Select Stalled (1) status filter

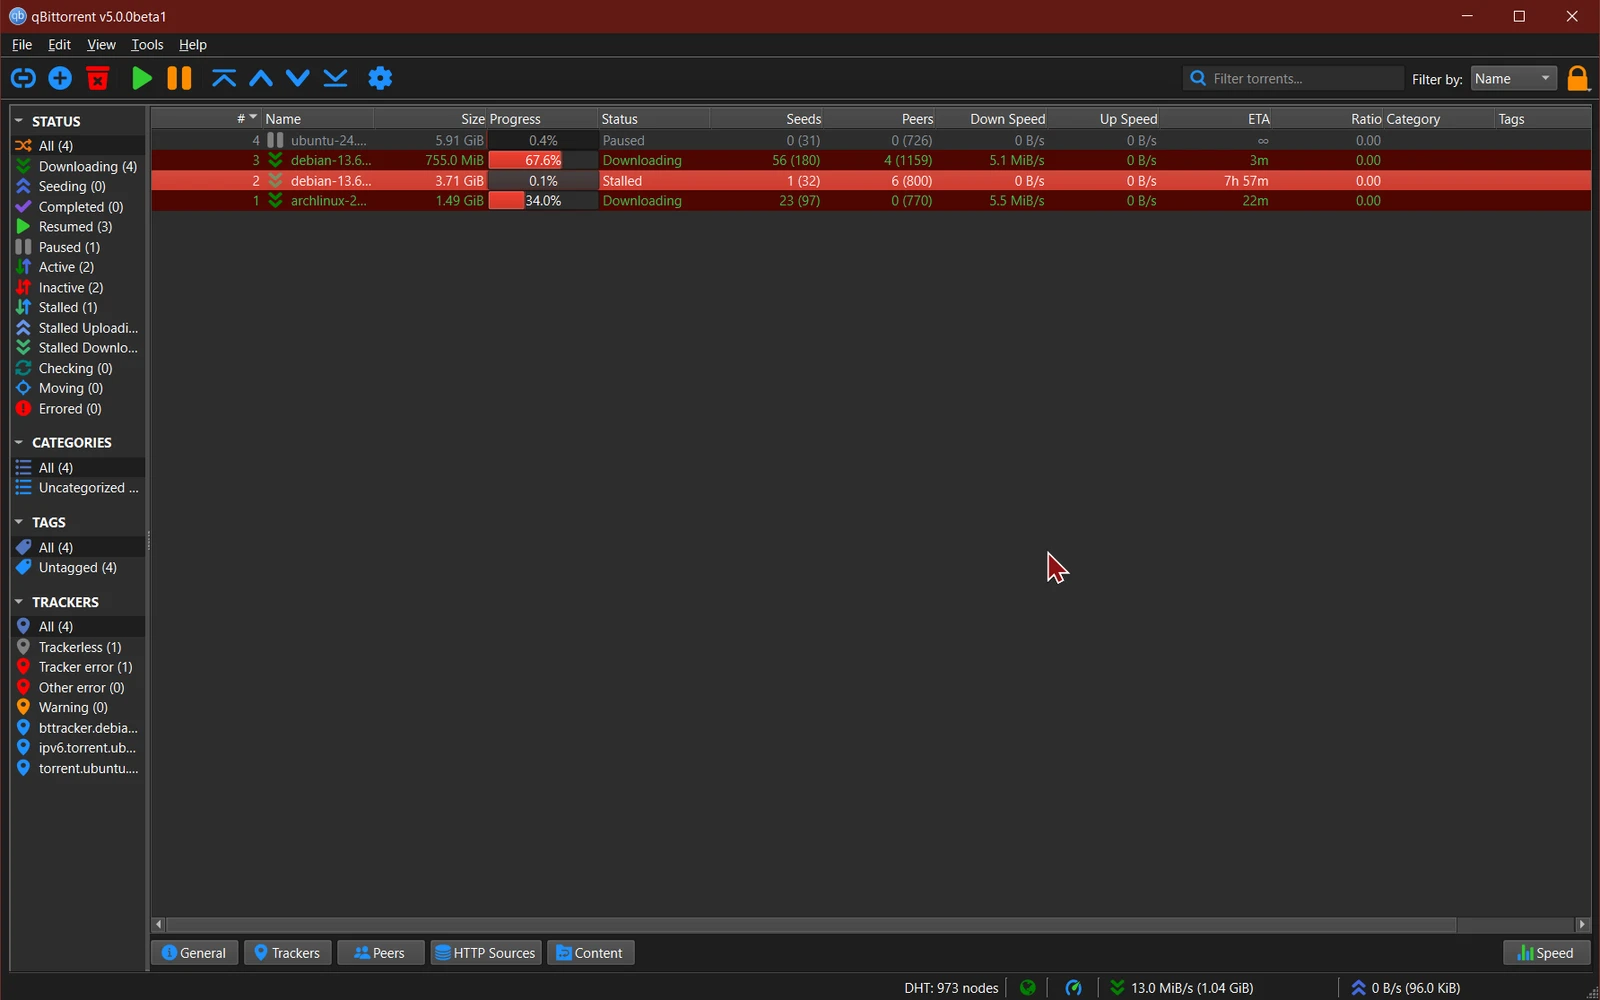click(x=77, y=307)
